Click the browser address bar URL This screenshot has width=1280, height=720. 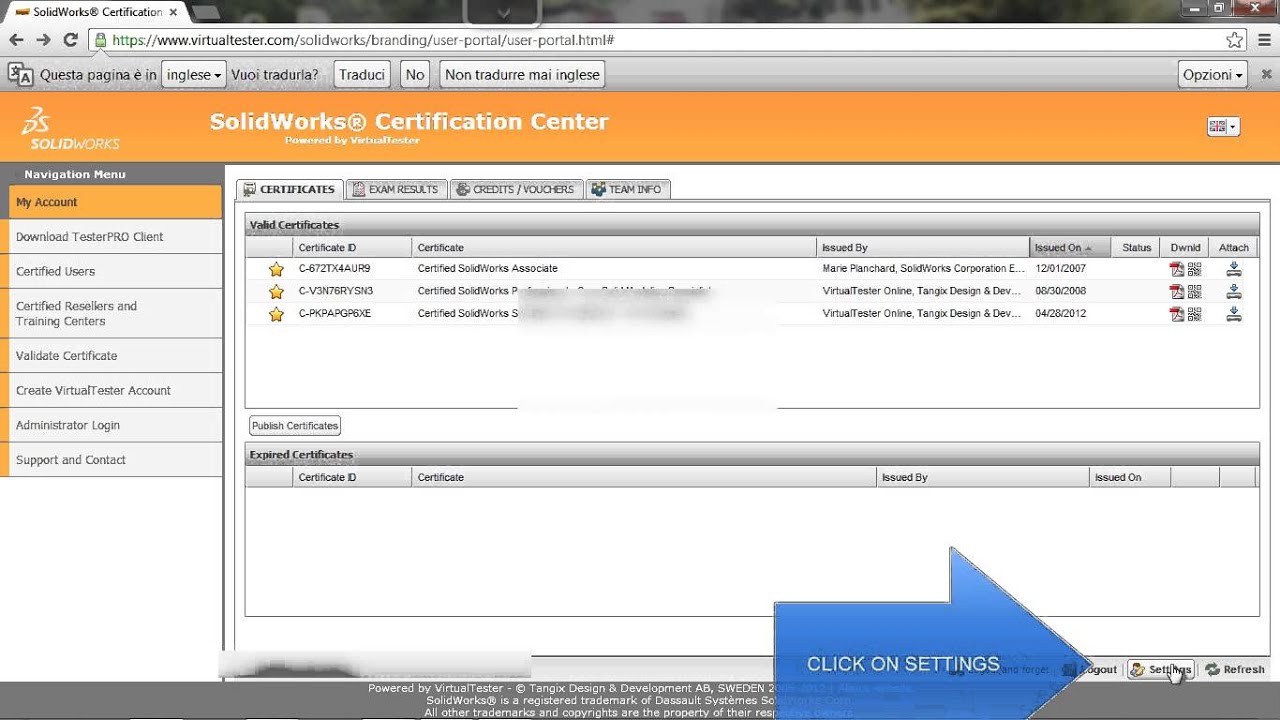pos(363,41)
